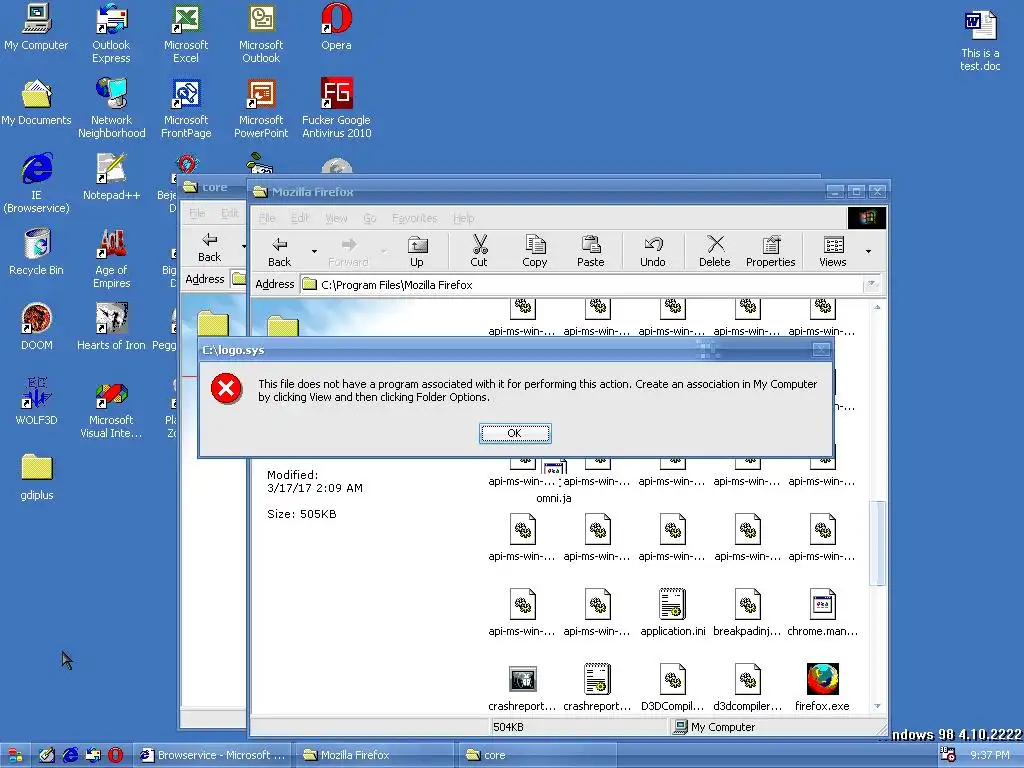
Task: Launch Notepad++ desktop shortcut
Action: tap(111, 178)
